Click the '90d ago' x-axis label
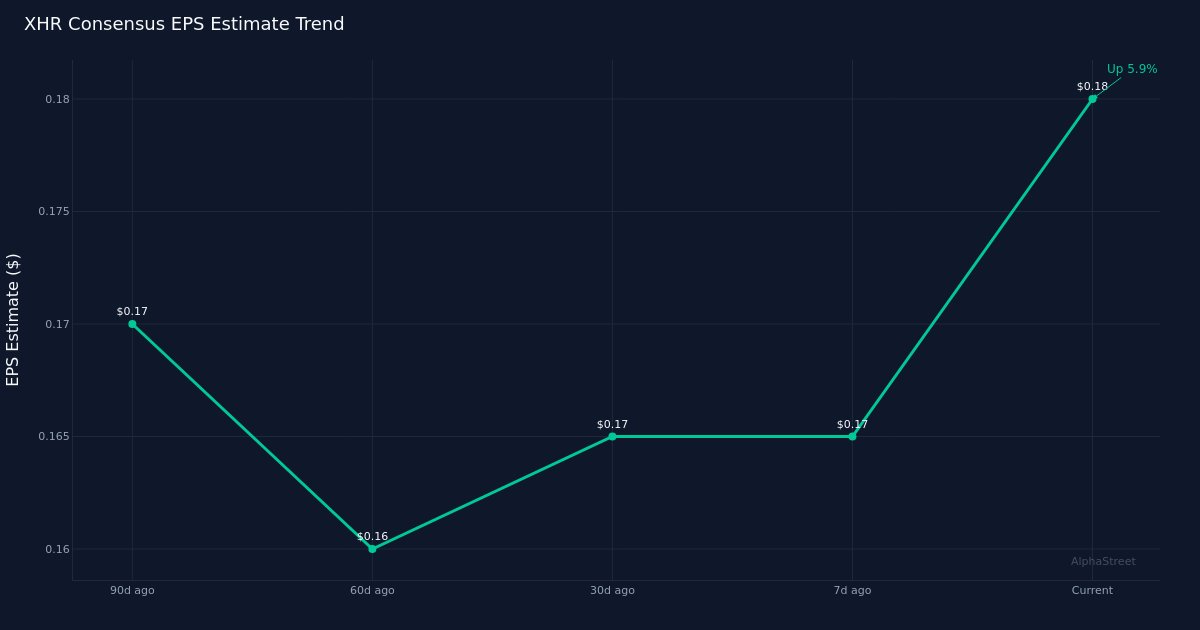Viewport: 1200px width, 630px height. (x=132, y=591)
